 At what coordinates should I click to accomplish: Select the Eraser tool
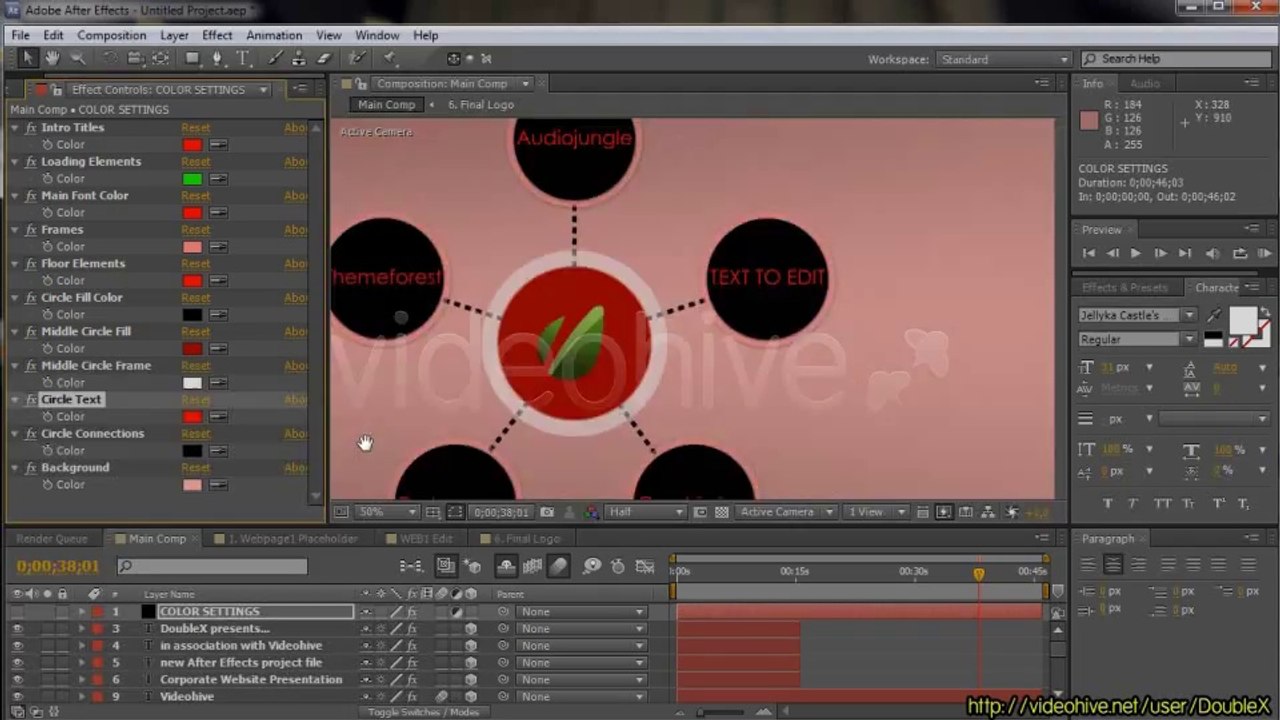click(324, 58)
